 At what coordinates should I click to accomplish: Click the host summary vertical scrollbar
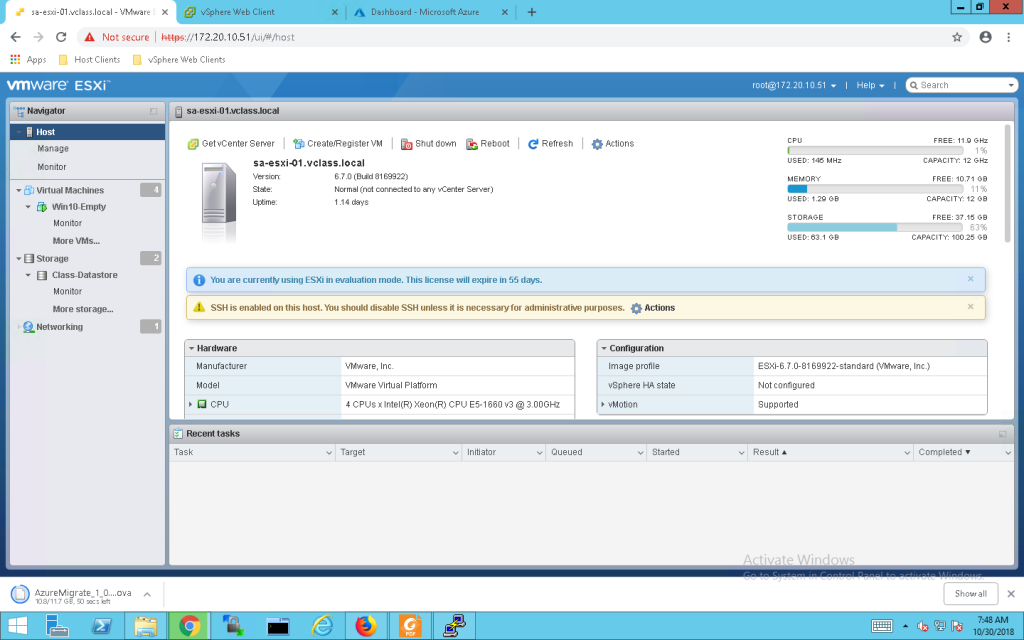[1008, 183]
